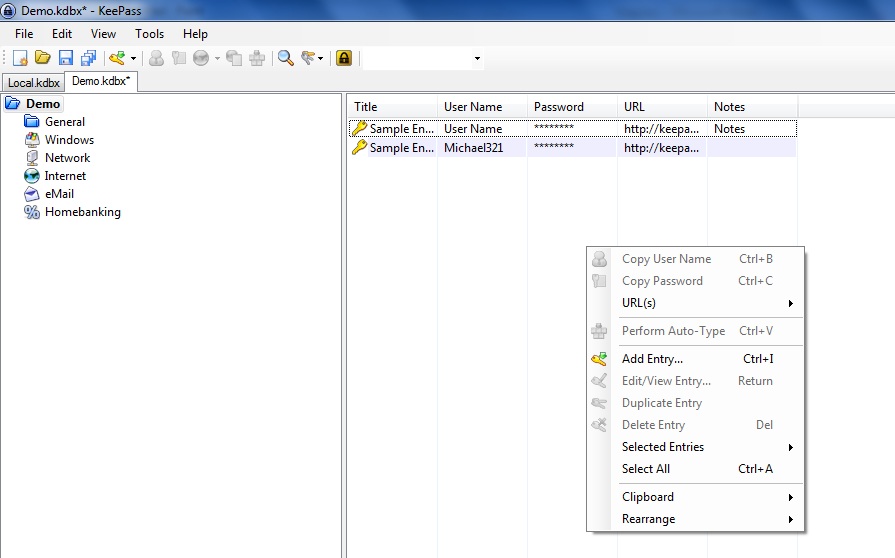Click the Internet globe group icon
Viewport: 895px width, 558px height.
pyautogui.click(x=32, y=176)
